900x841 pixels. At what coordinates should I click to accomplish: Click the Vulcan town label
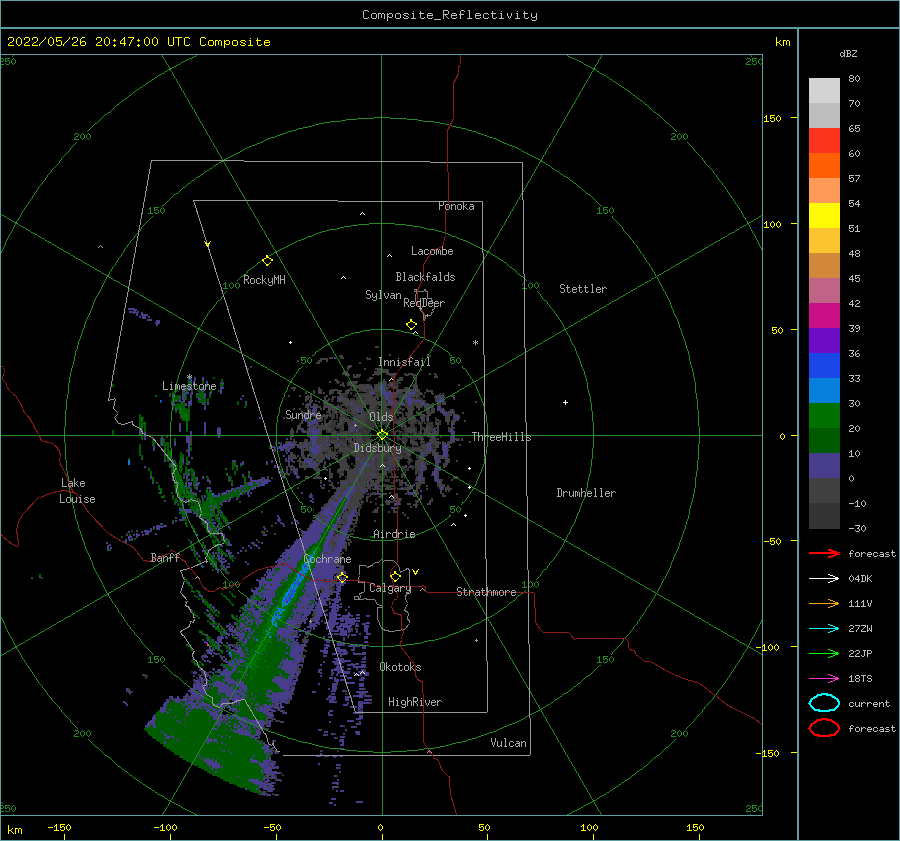pos(509,743)
